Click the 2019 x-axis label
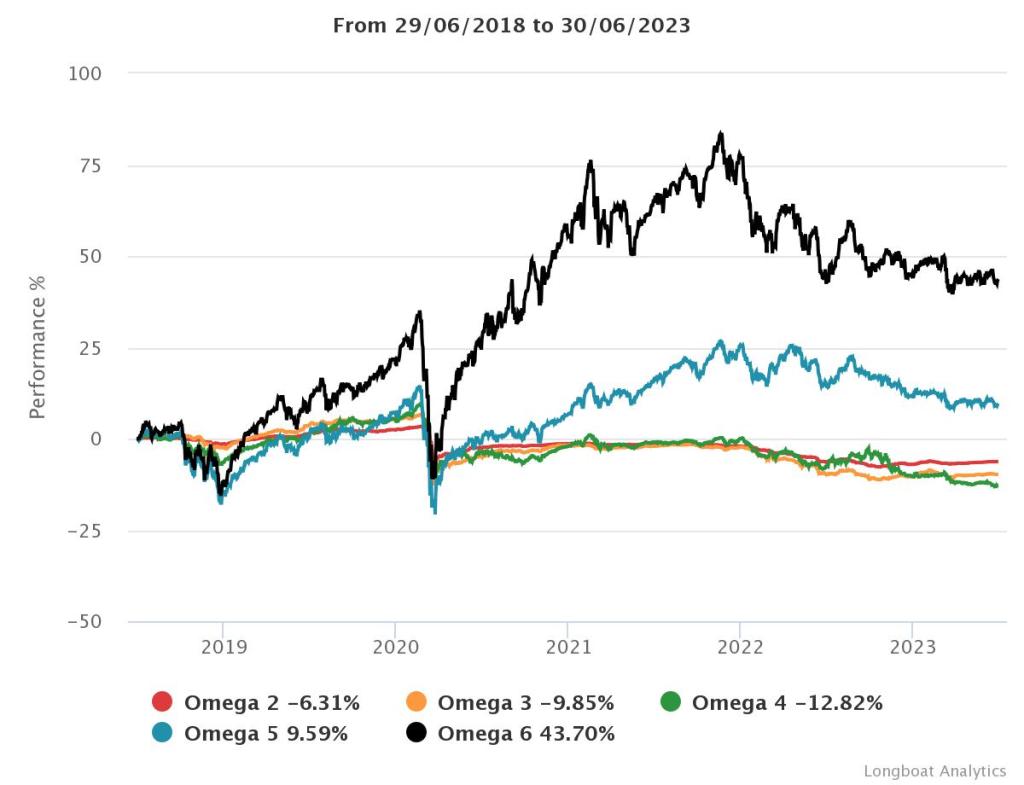The image size is (1024, 785). [x=222, y=646]
